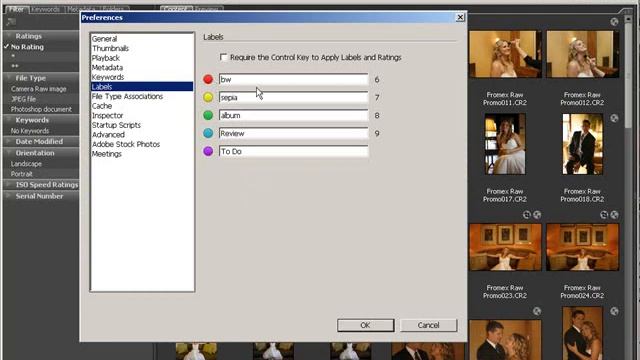Click the purple label field containing To Do

[x=293, y=151]
